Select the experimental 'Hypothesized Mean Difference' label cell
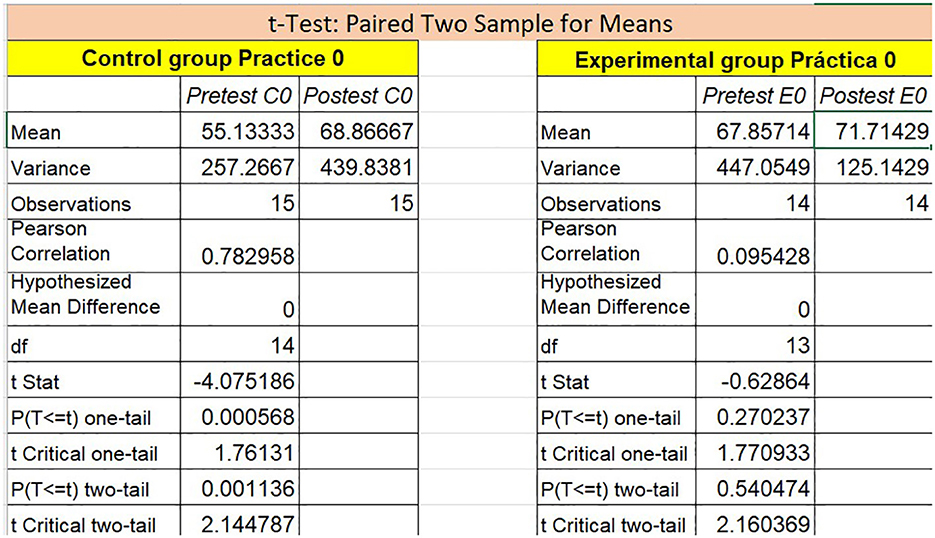This screenshot has width=935, height=538. coord(613,294)
